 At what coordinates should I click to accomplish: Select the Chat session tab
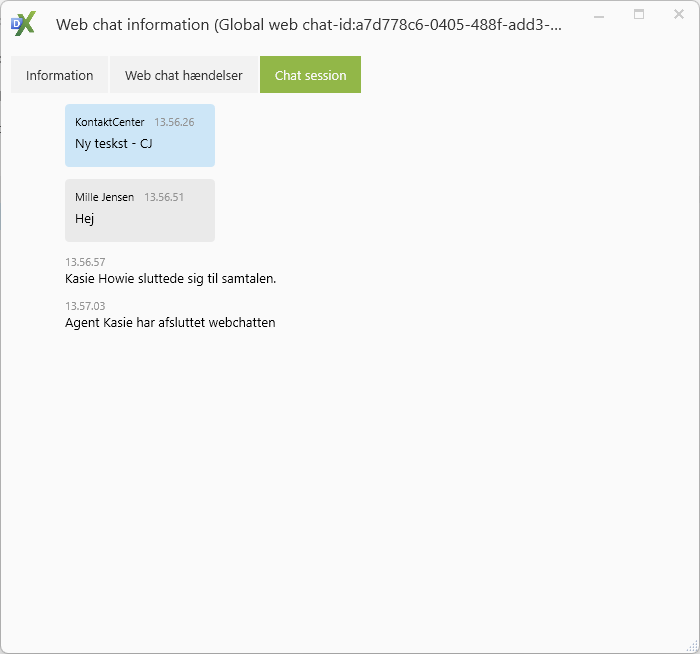point(310,75)
